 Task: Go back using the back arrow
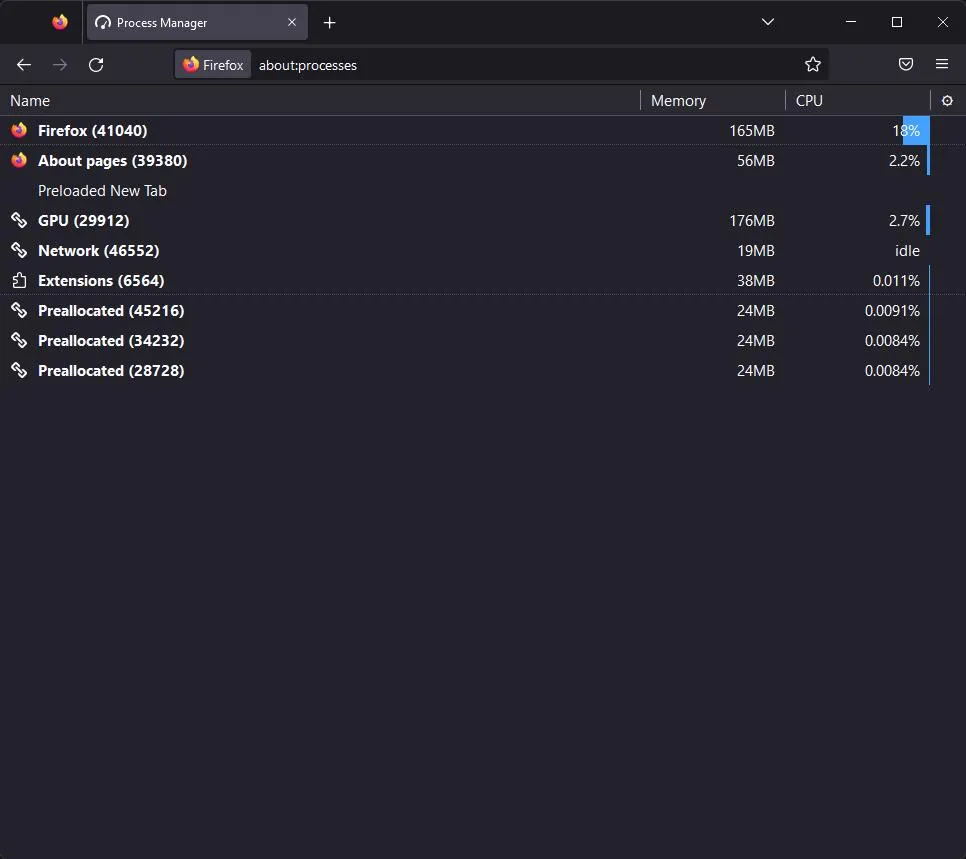click(24, 65)
